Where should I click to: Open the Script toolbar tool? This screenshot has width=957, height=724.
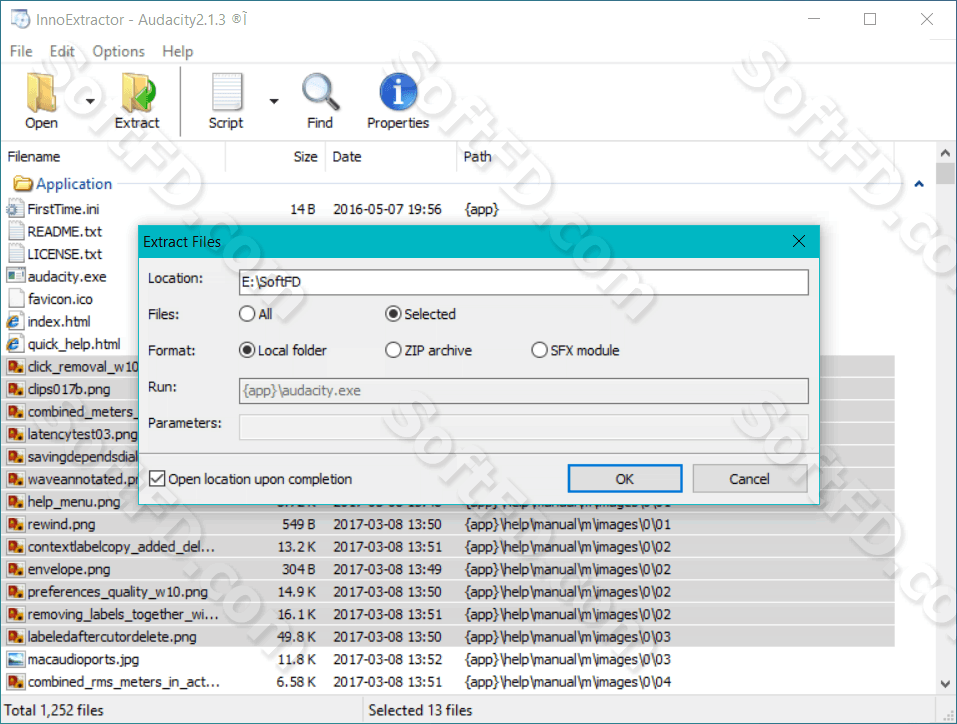coord(226,92)
